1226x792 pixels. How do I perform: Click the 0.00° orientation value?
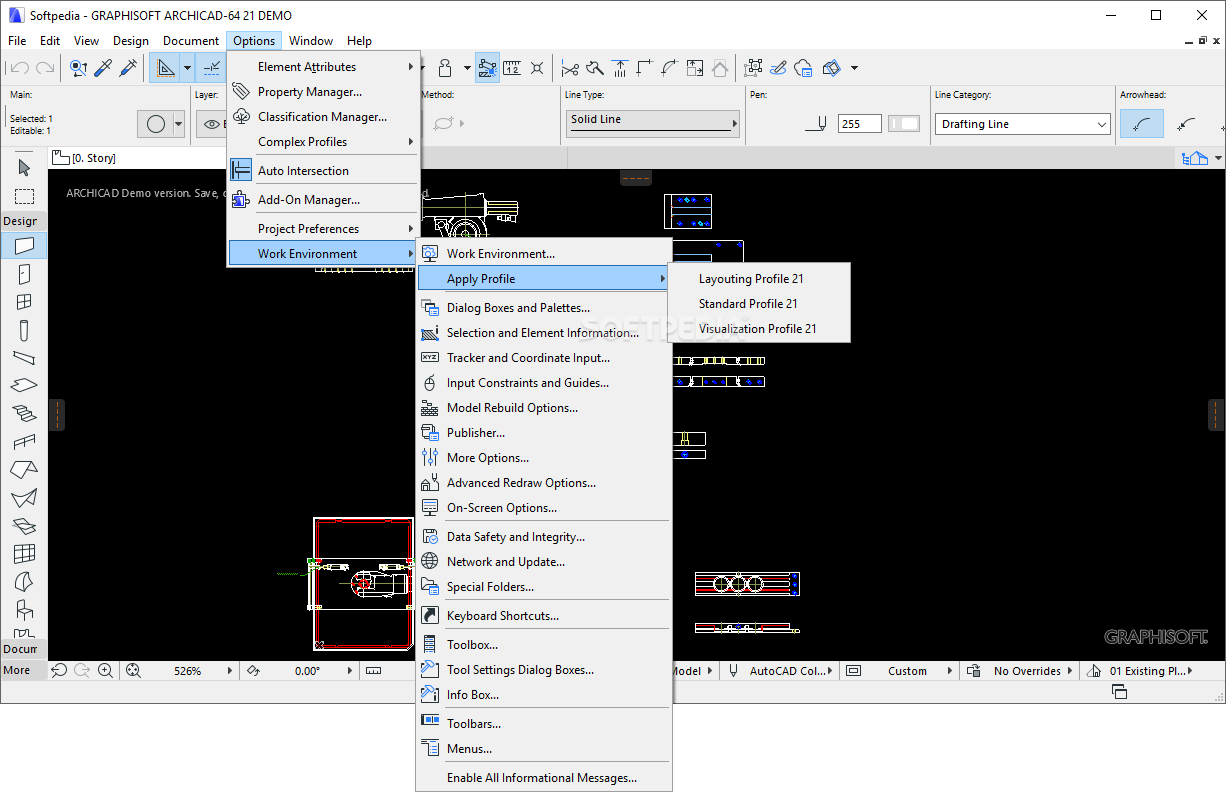pos(307,671)
